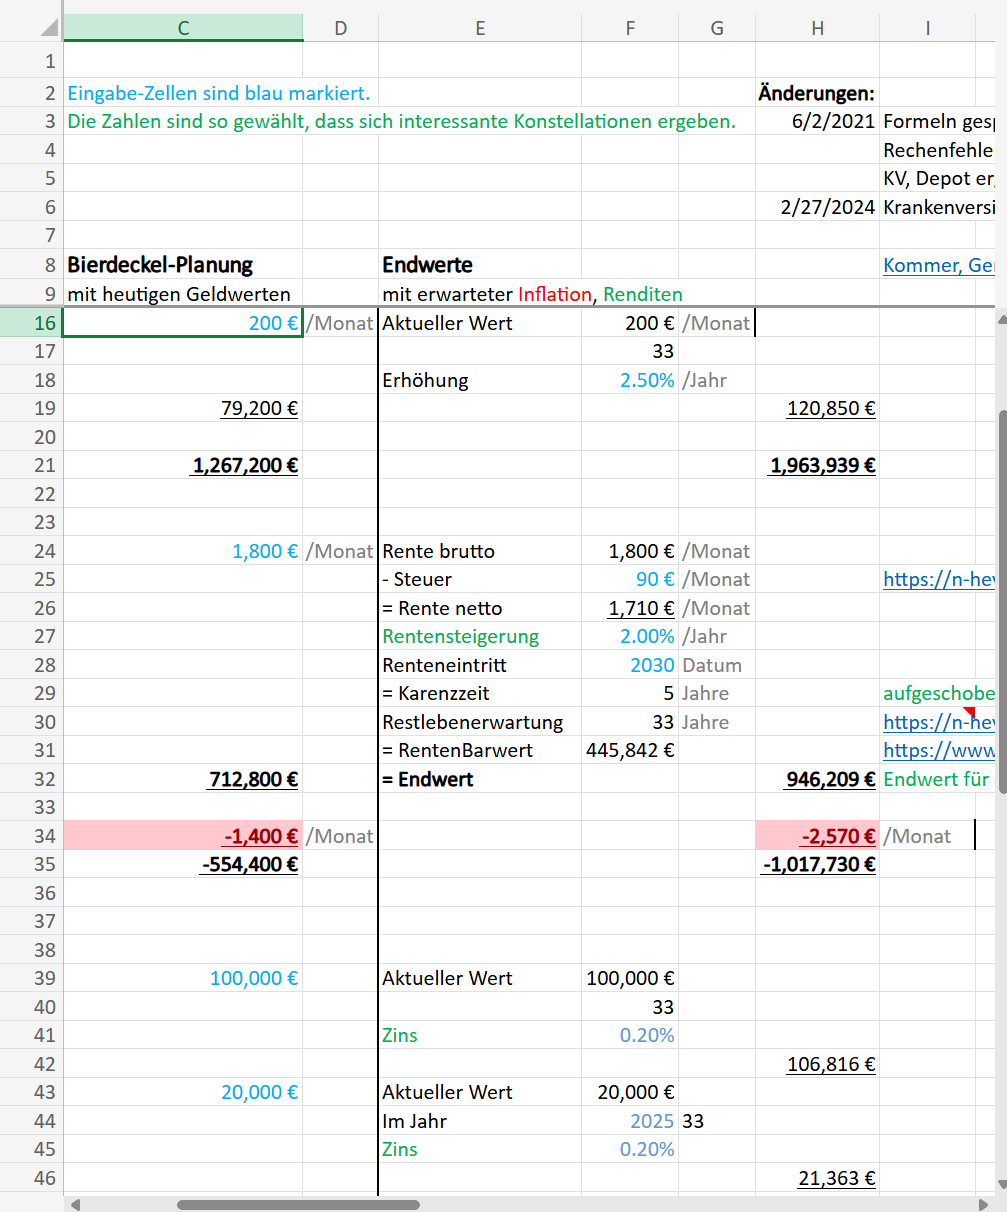Screen dimensions: 1007x1212
Task: Click the -1,017,730 € cell
Action: [x=818, y=864]
